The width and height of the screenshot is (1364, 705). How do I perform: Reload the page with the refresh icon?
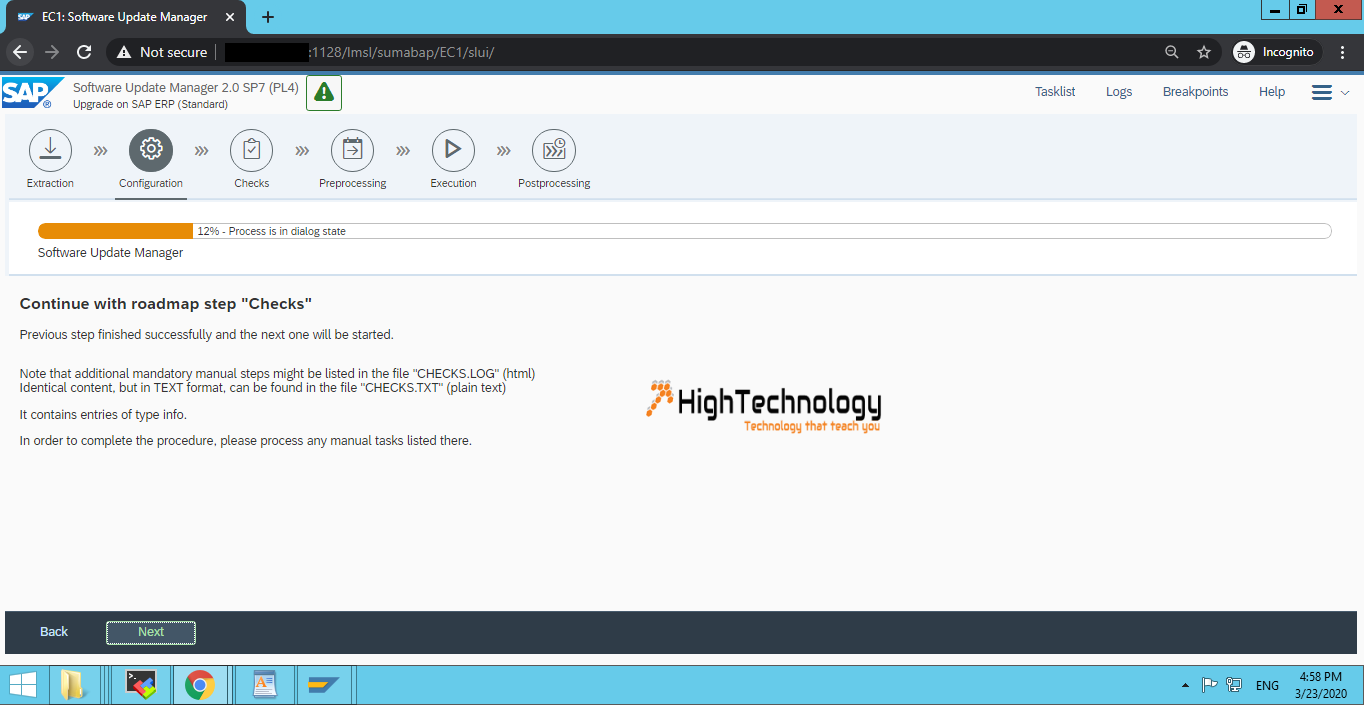pos(84,52)
